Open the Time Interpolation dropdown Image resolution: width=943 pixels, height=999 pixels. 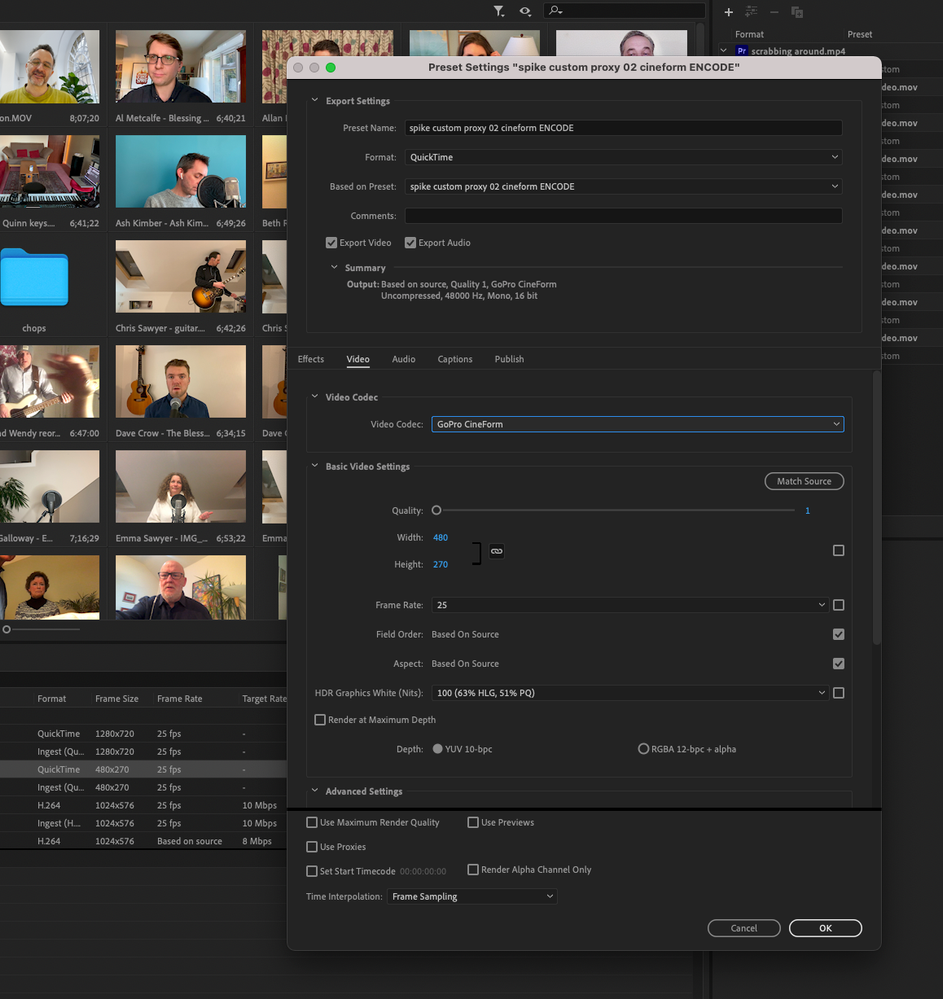click(x=472, y=896)
